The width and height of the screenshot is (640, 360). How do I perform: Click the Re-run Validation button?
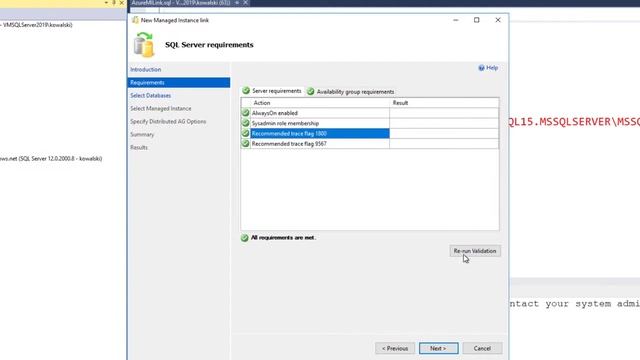point(475,251)
